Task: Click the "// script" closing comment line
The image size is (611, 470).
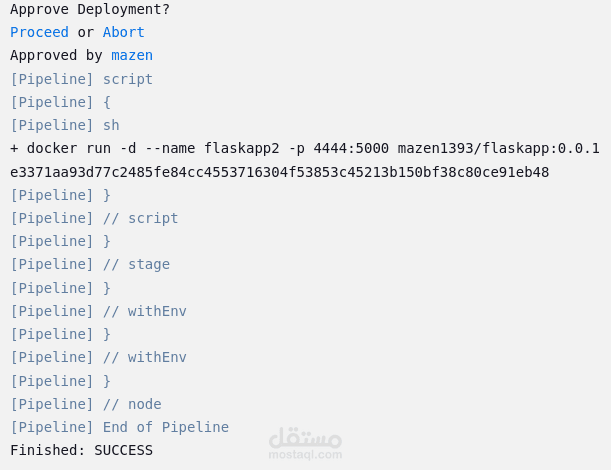Action: (94, 218)
